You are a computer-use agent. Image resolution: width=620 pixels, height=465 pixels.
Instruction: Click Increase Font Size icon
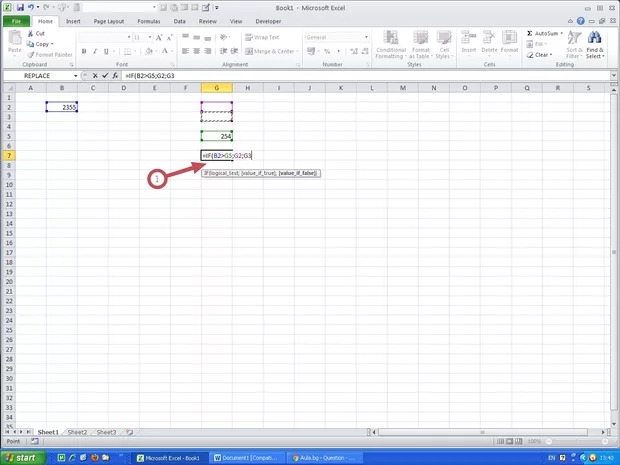(x=159, y=38)
